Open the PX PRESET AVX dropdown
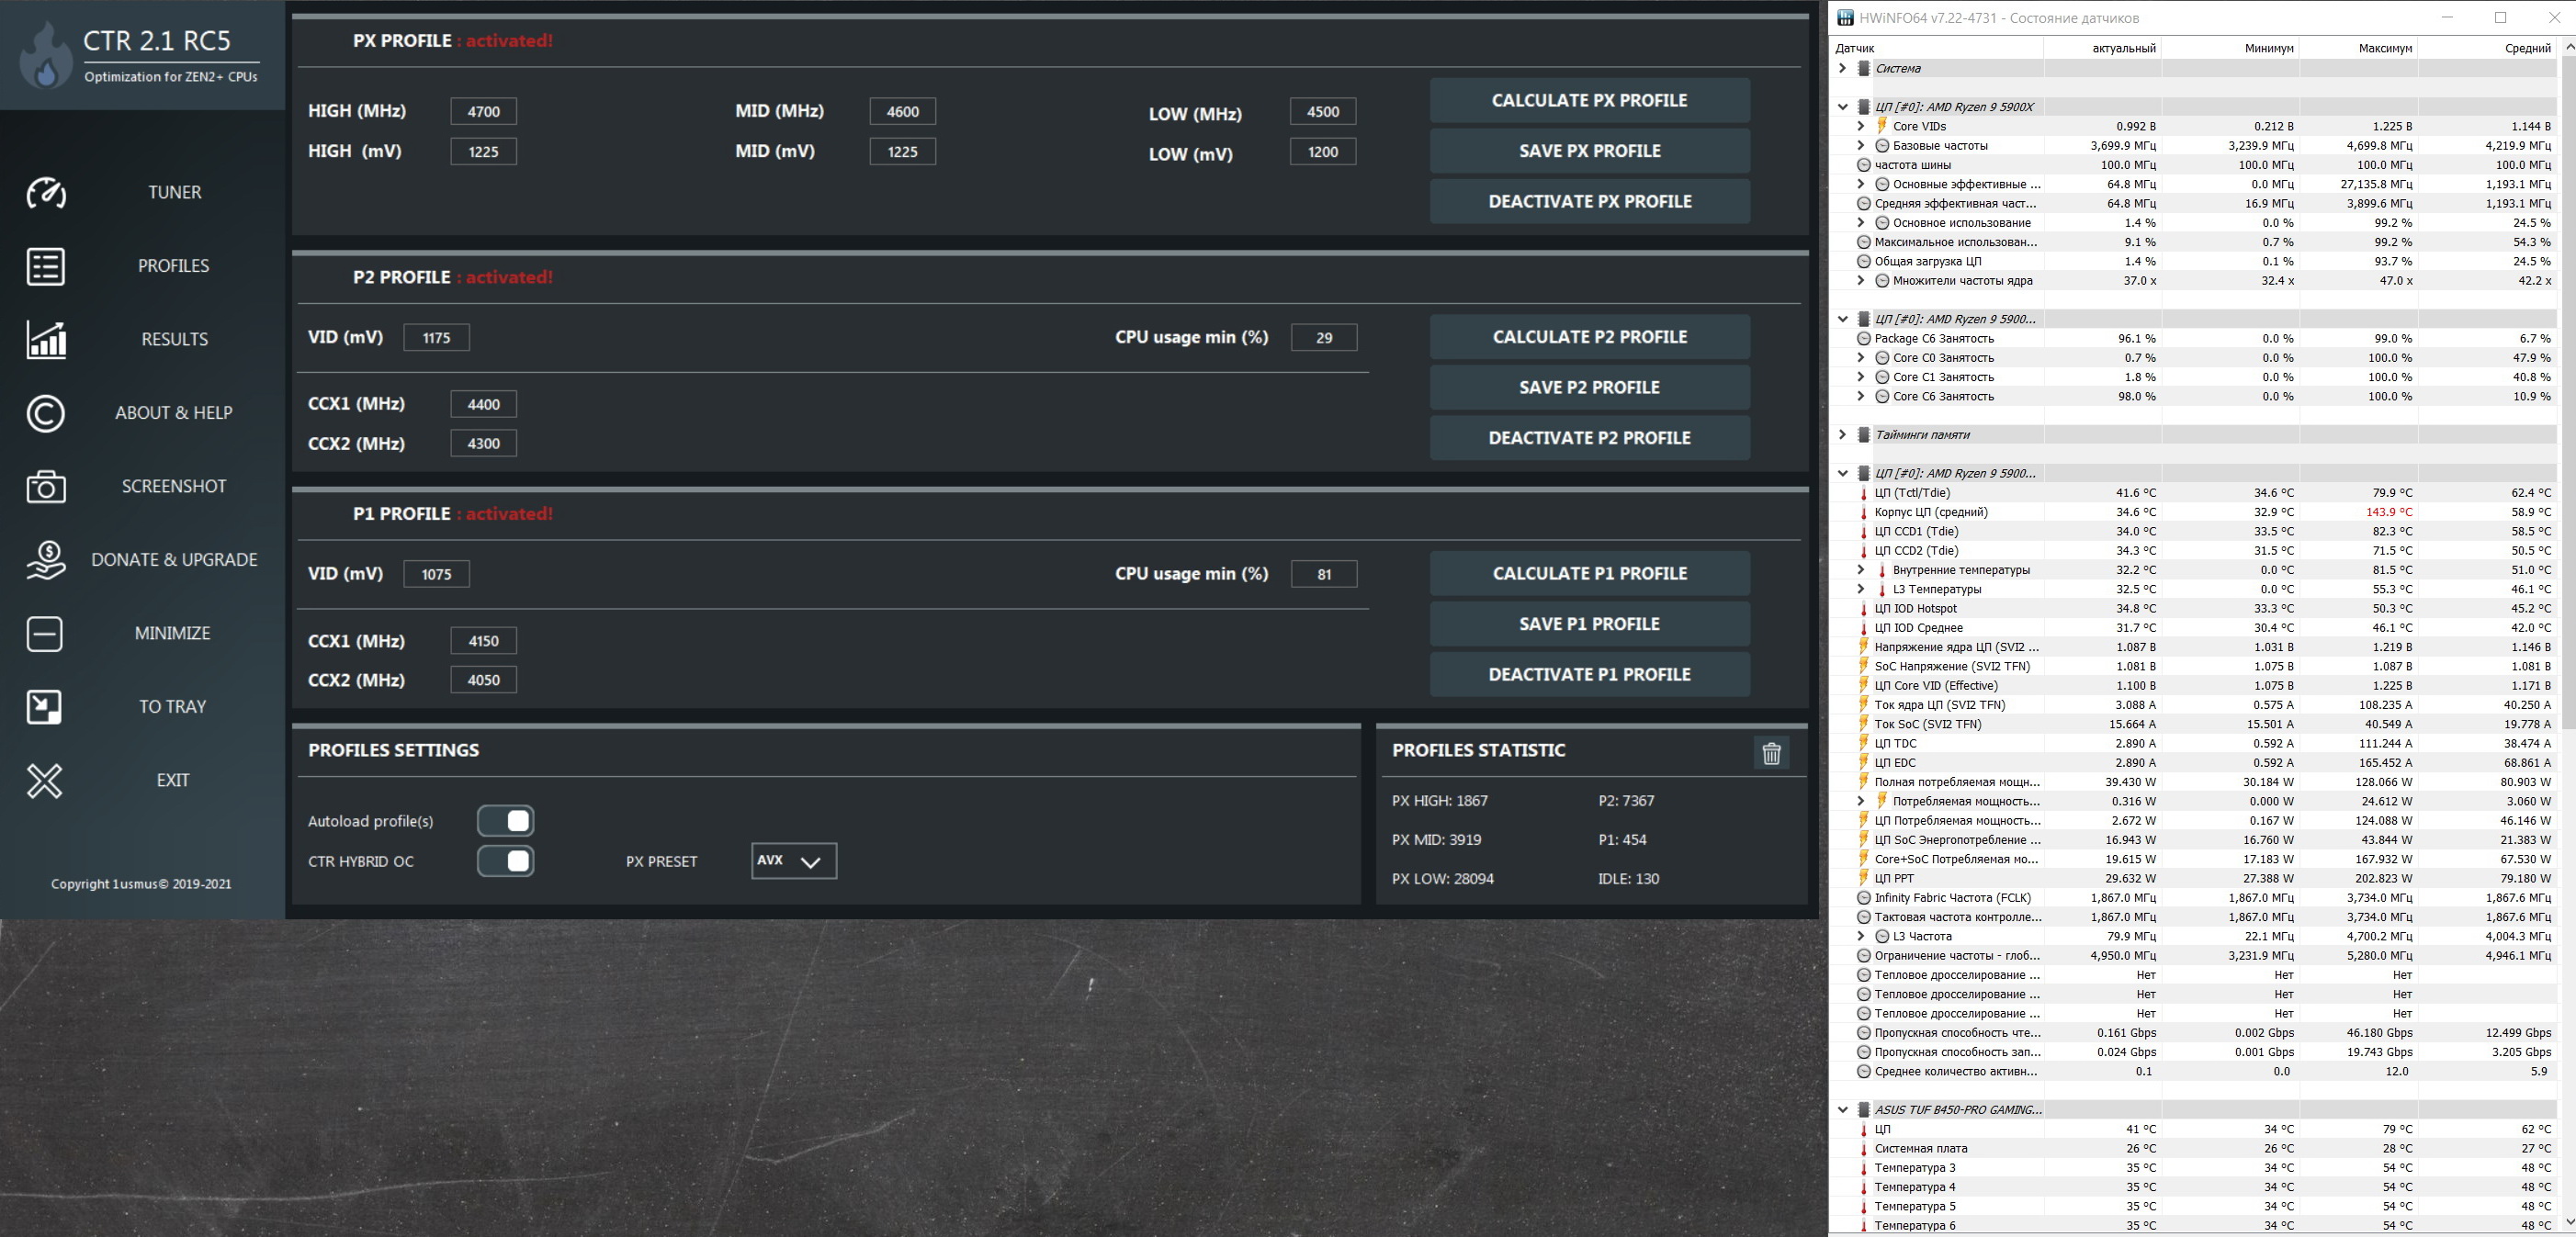2576x1237 pixels. point(794,861)
